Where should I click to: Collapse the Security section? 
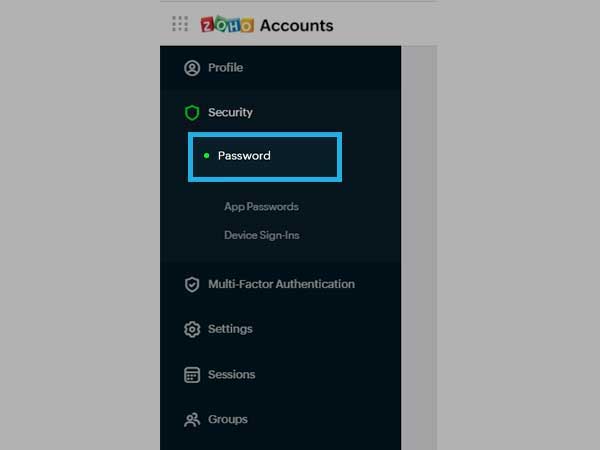(x=280, y=112)
